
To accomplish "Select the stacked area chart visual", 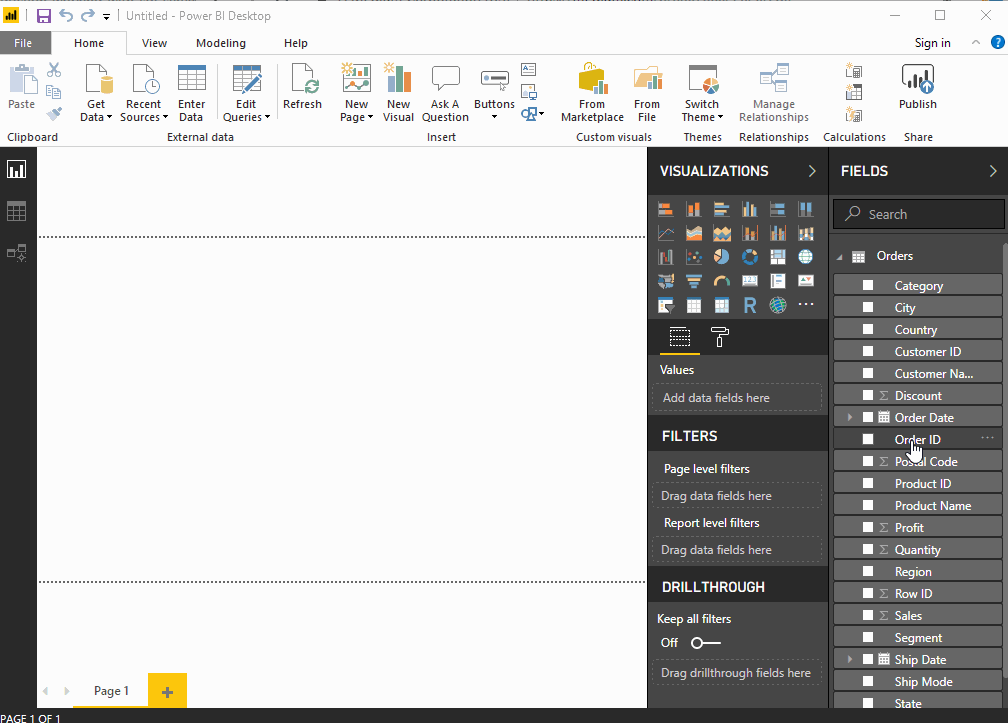I will tap(694, 233).
